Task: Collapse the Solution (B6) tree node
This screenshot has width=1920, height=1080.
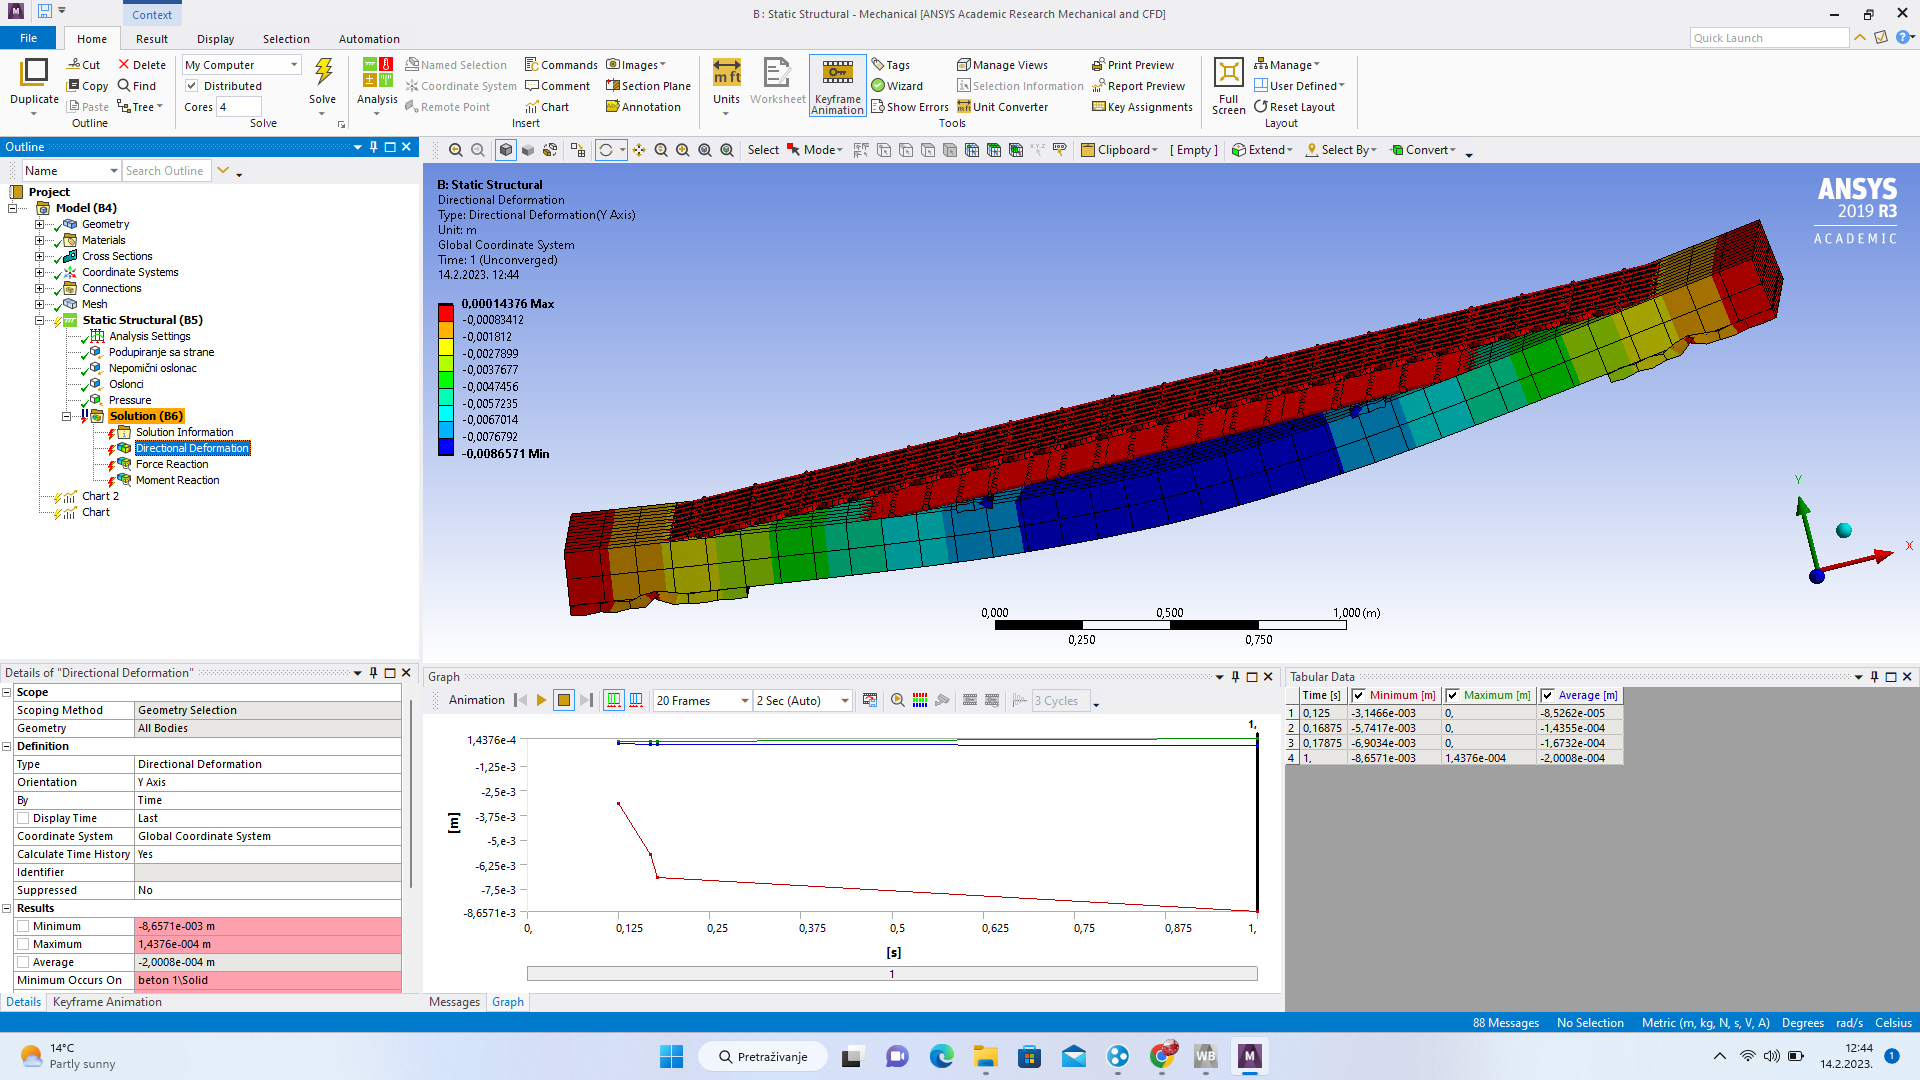Action: click(67, 416)
